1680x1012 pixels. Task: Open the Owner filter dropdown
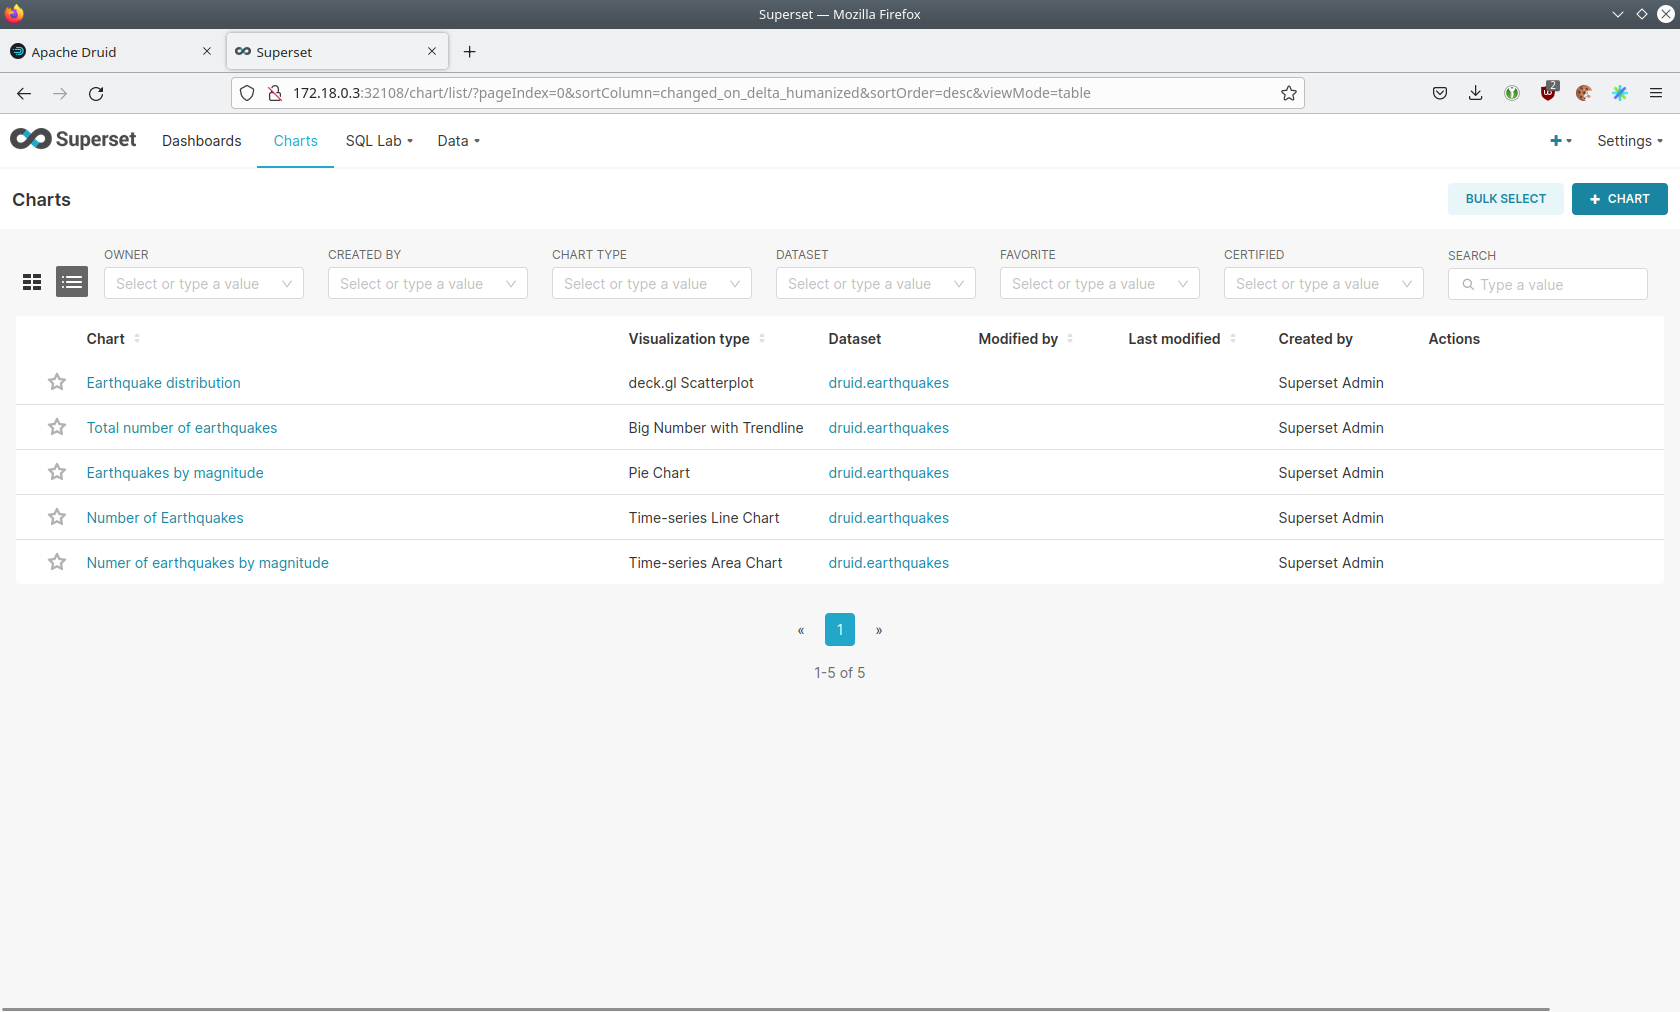pos(203,284)
